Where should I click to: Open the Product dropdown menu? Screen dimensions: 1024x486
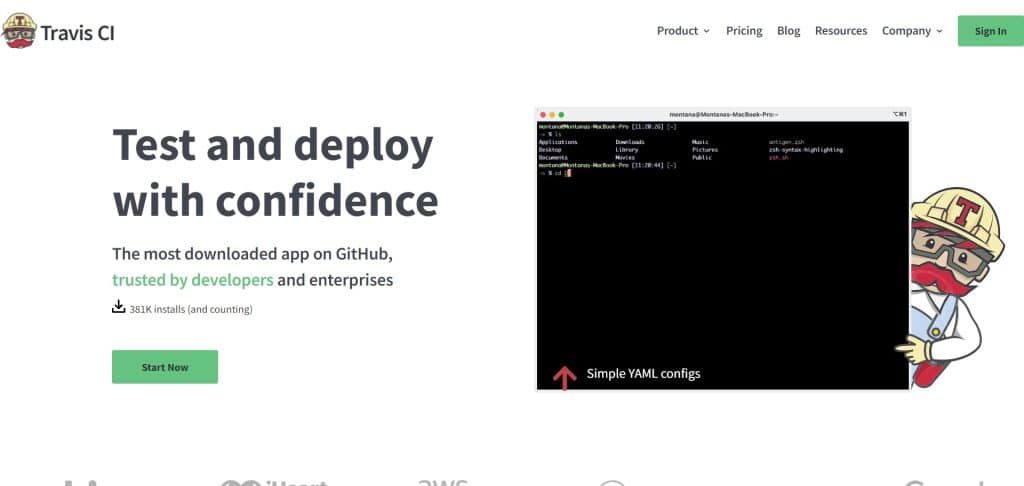point(683,31)
